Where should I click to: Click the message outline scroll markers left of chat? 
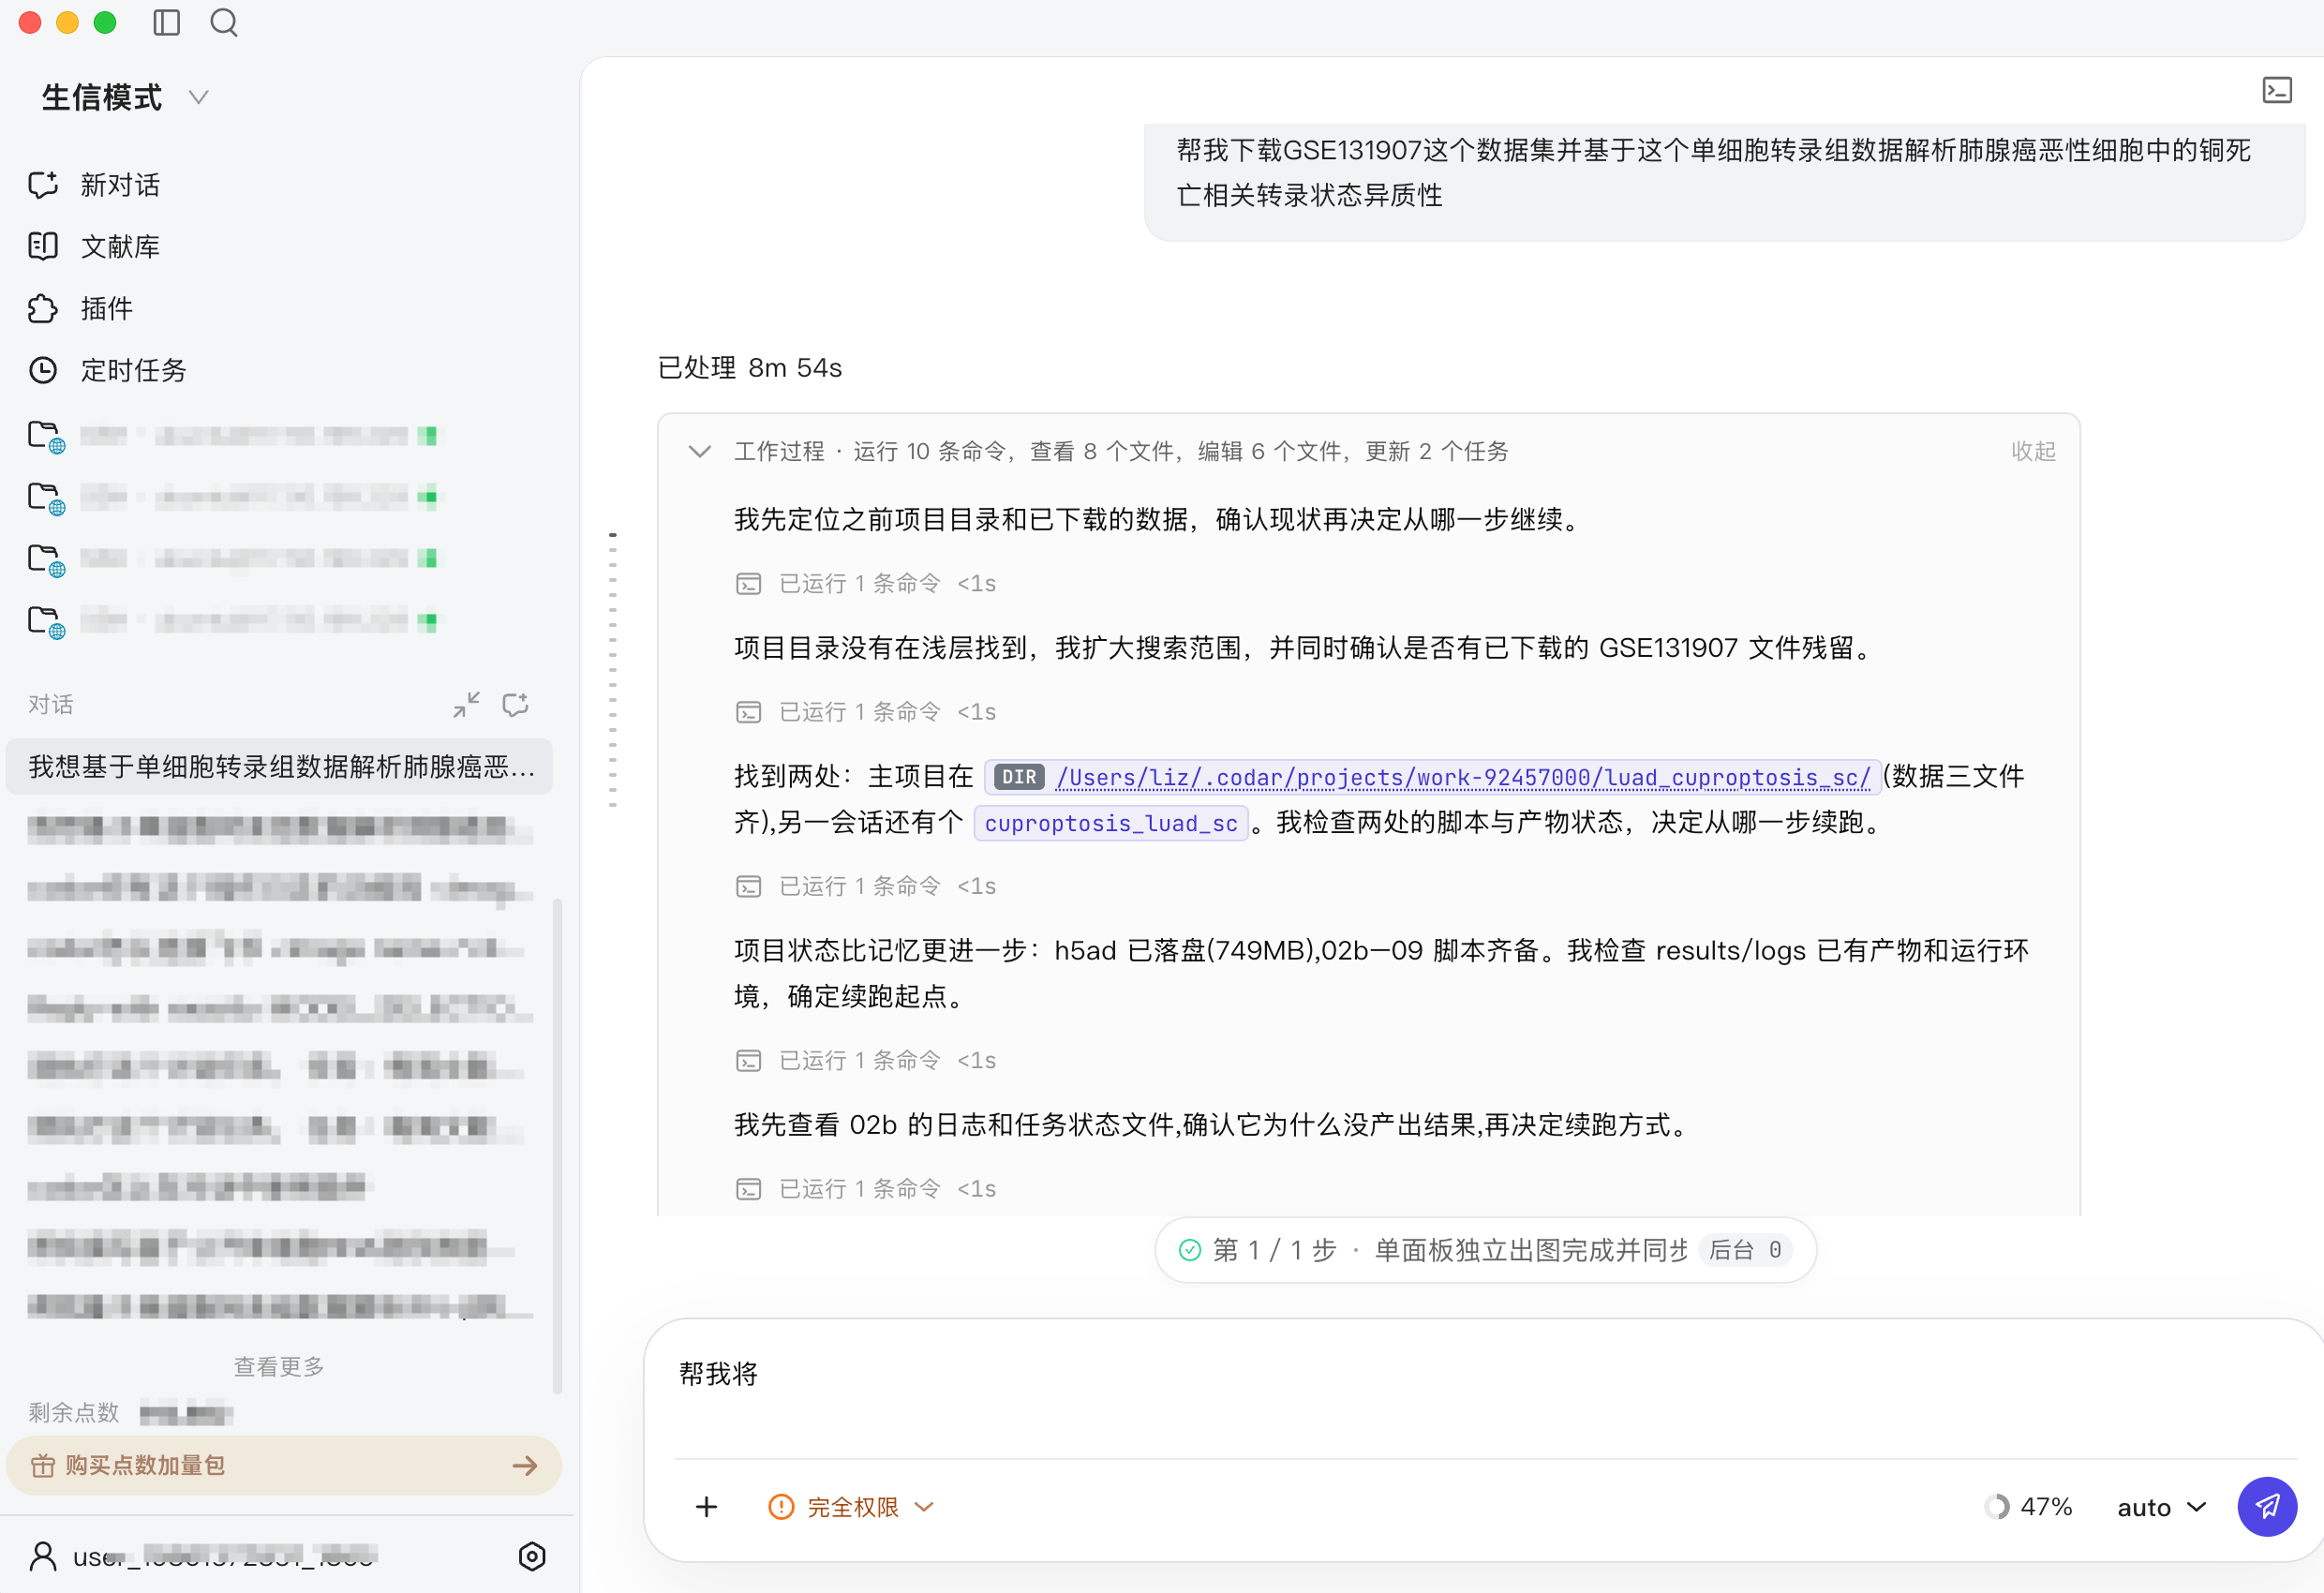(x=613, y=670)
